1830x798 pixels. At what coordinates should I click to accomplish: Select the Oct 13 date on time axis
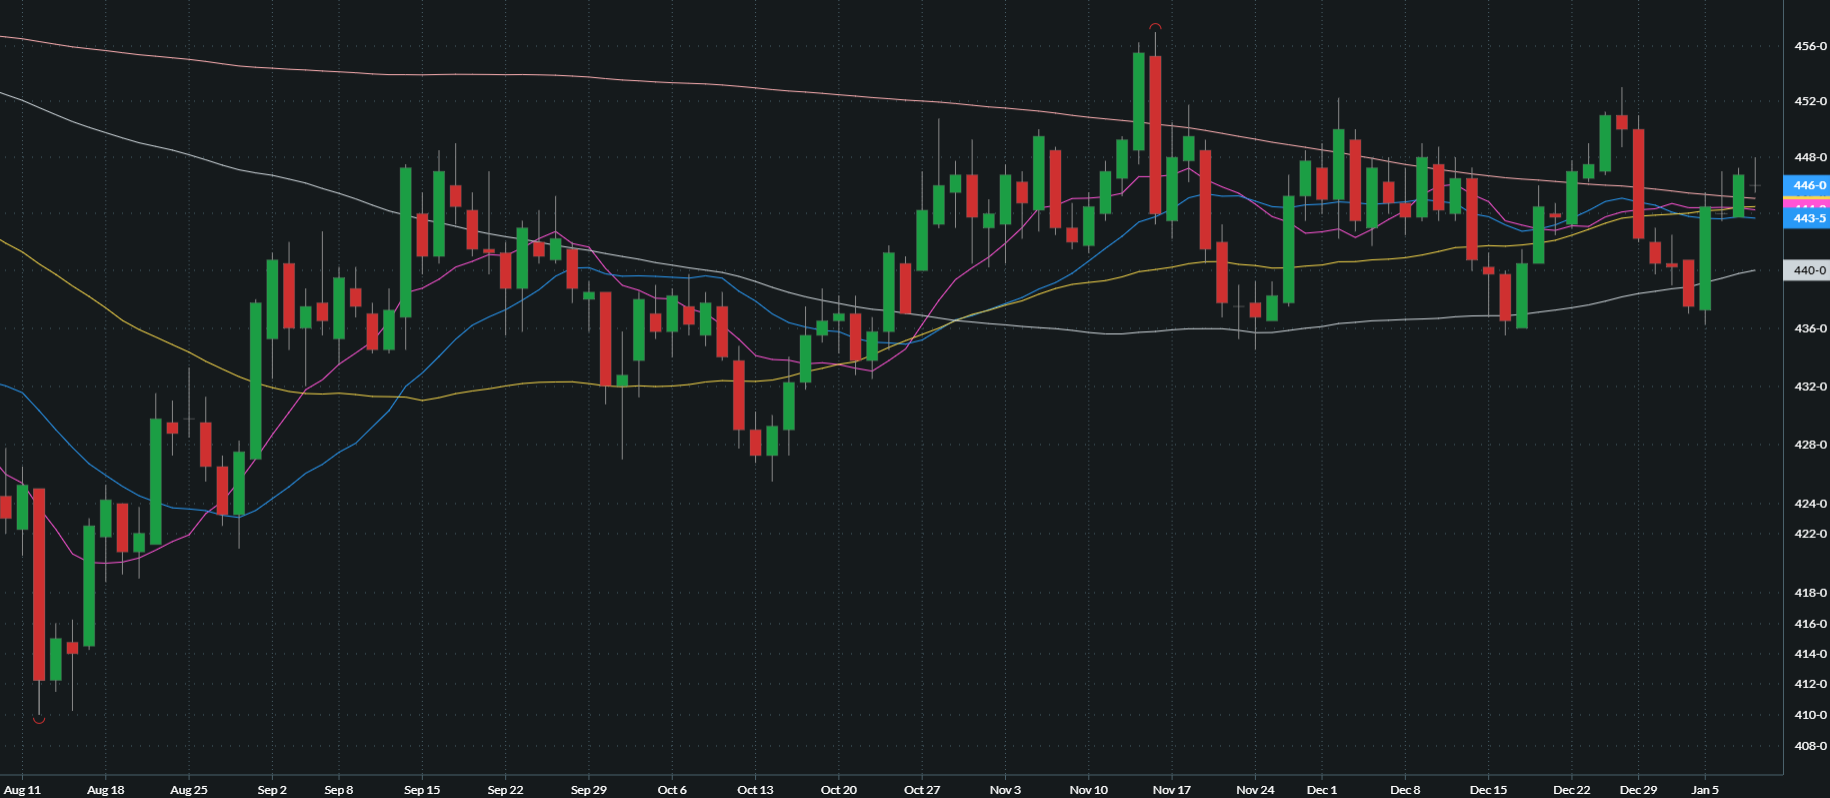[x=755, y=789]
